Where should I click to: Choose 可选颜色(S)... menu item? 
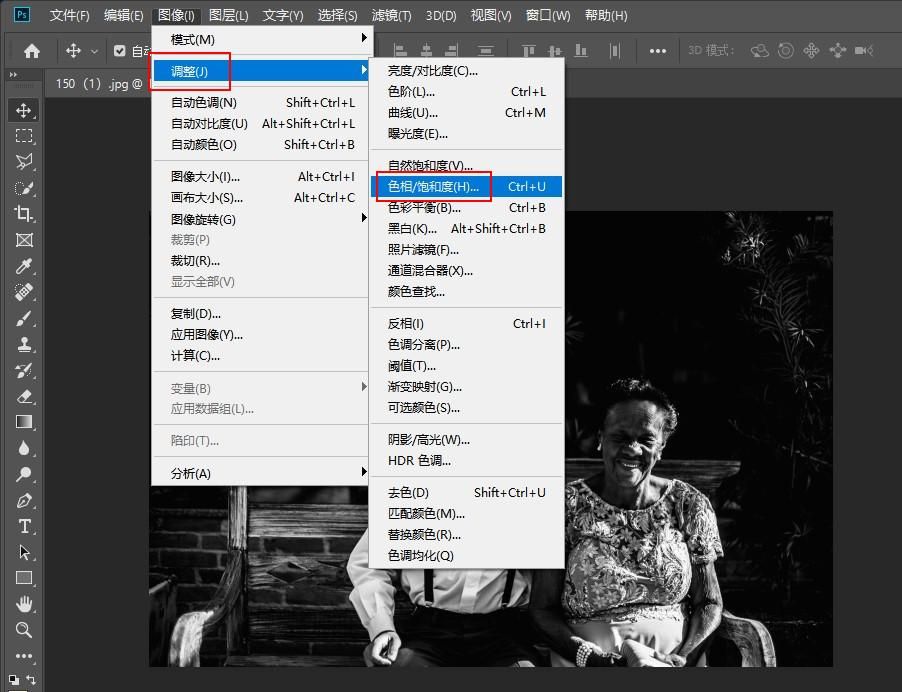coord(466,408)
